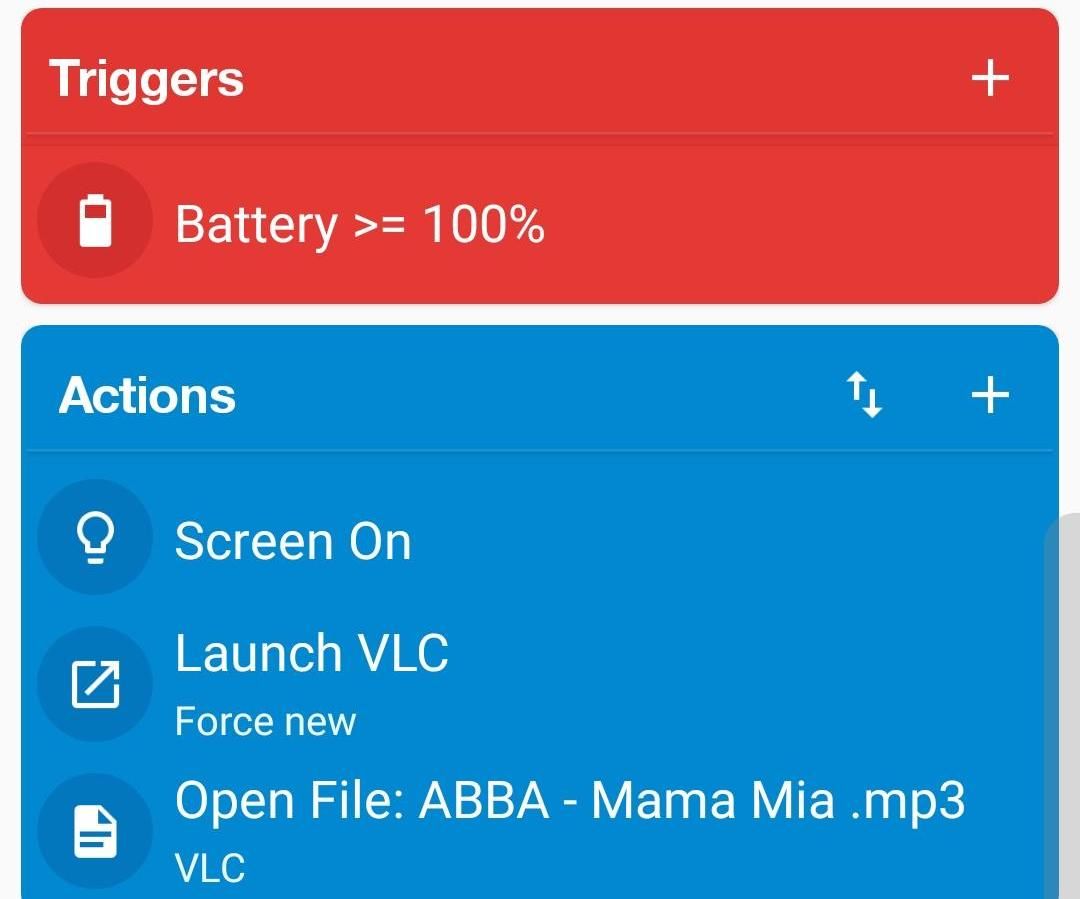The width and height of the screenshot is (1080, 899).
Task: Click the launch icon next to Launch VLC
Action: coord(95,683)
